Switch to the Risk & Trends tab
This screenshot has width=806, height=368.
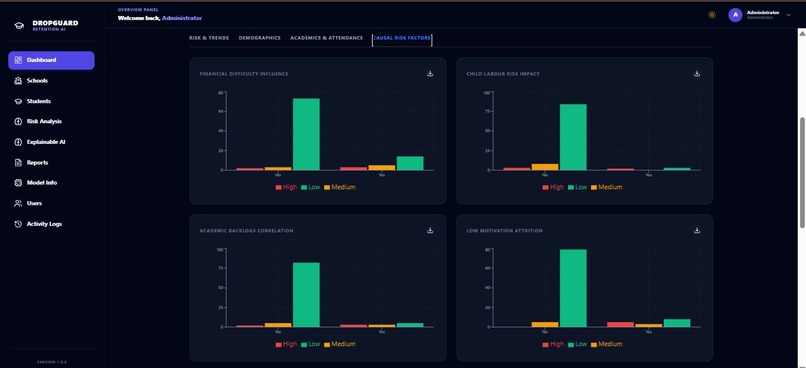(x=209, y=38)
